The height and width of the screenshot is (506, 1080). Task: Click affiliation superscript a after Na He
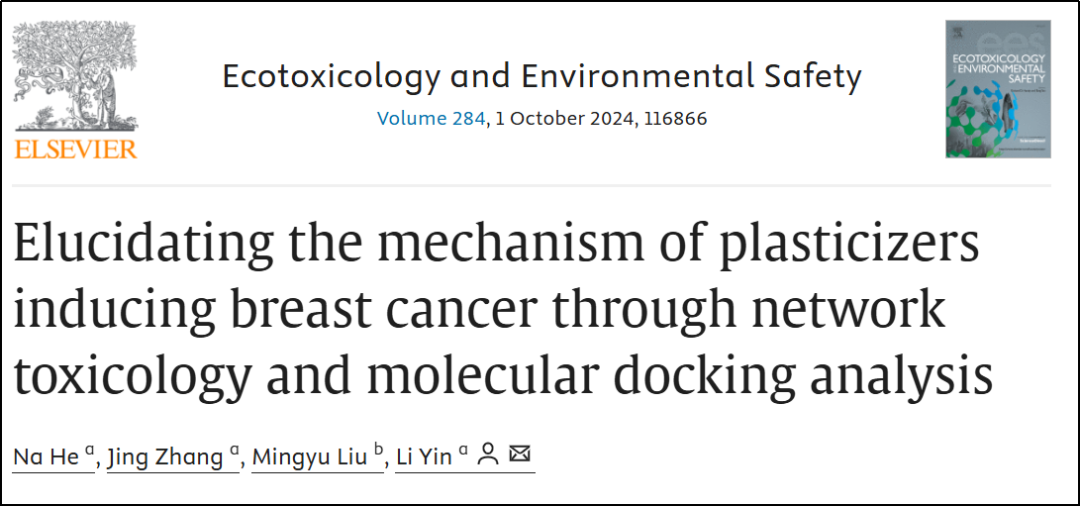coord(90,451)
